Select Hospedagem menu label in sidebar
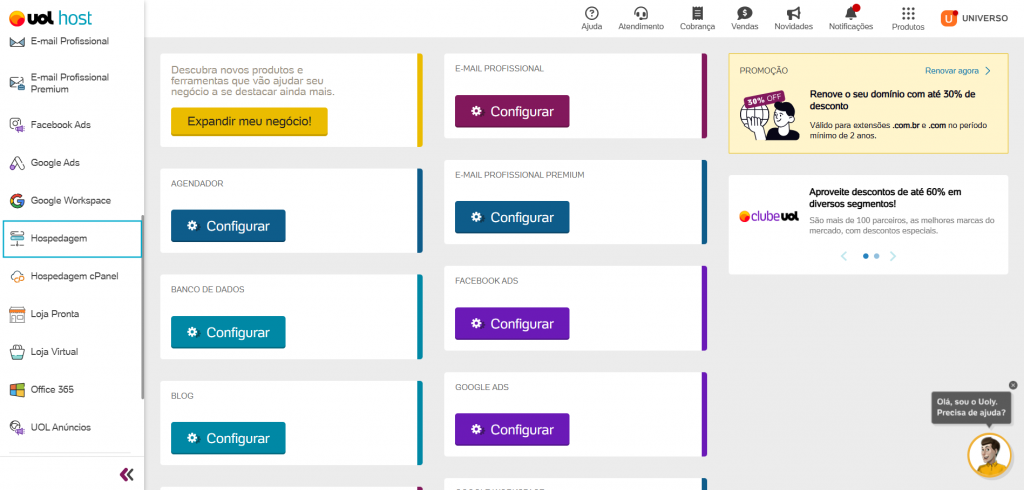The image size is (1024, 490). click(59, 238)
